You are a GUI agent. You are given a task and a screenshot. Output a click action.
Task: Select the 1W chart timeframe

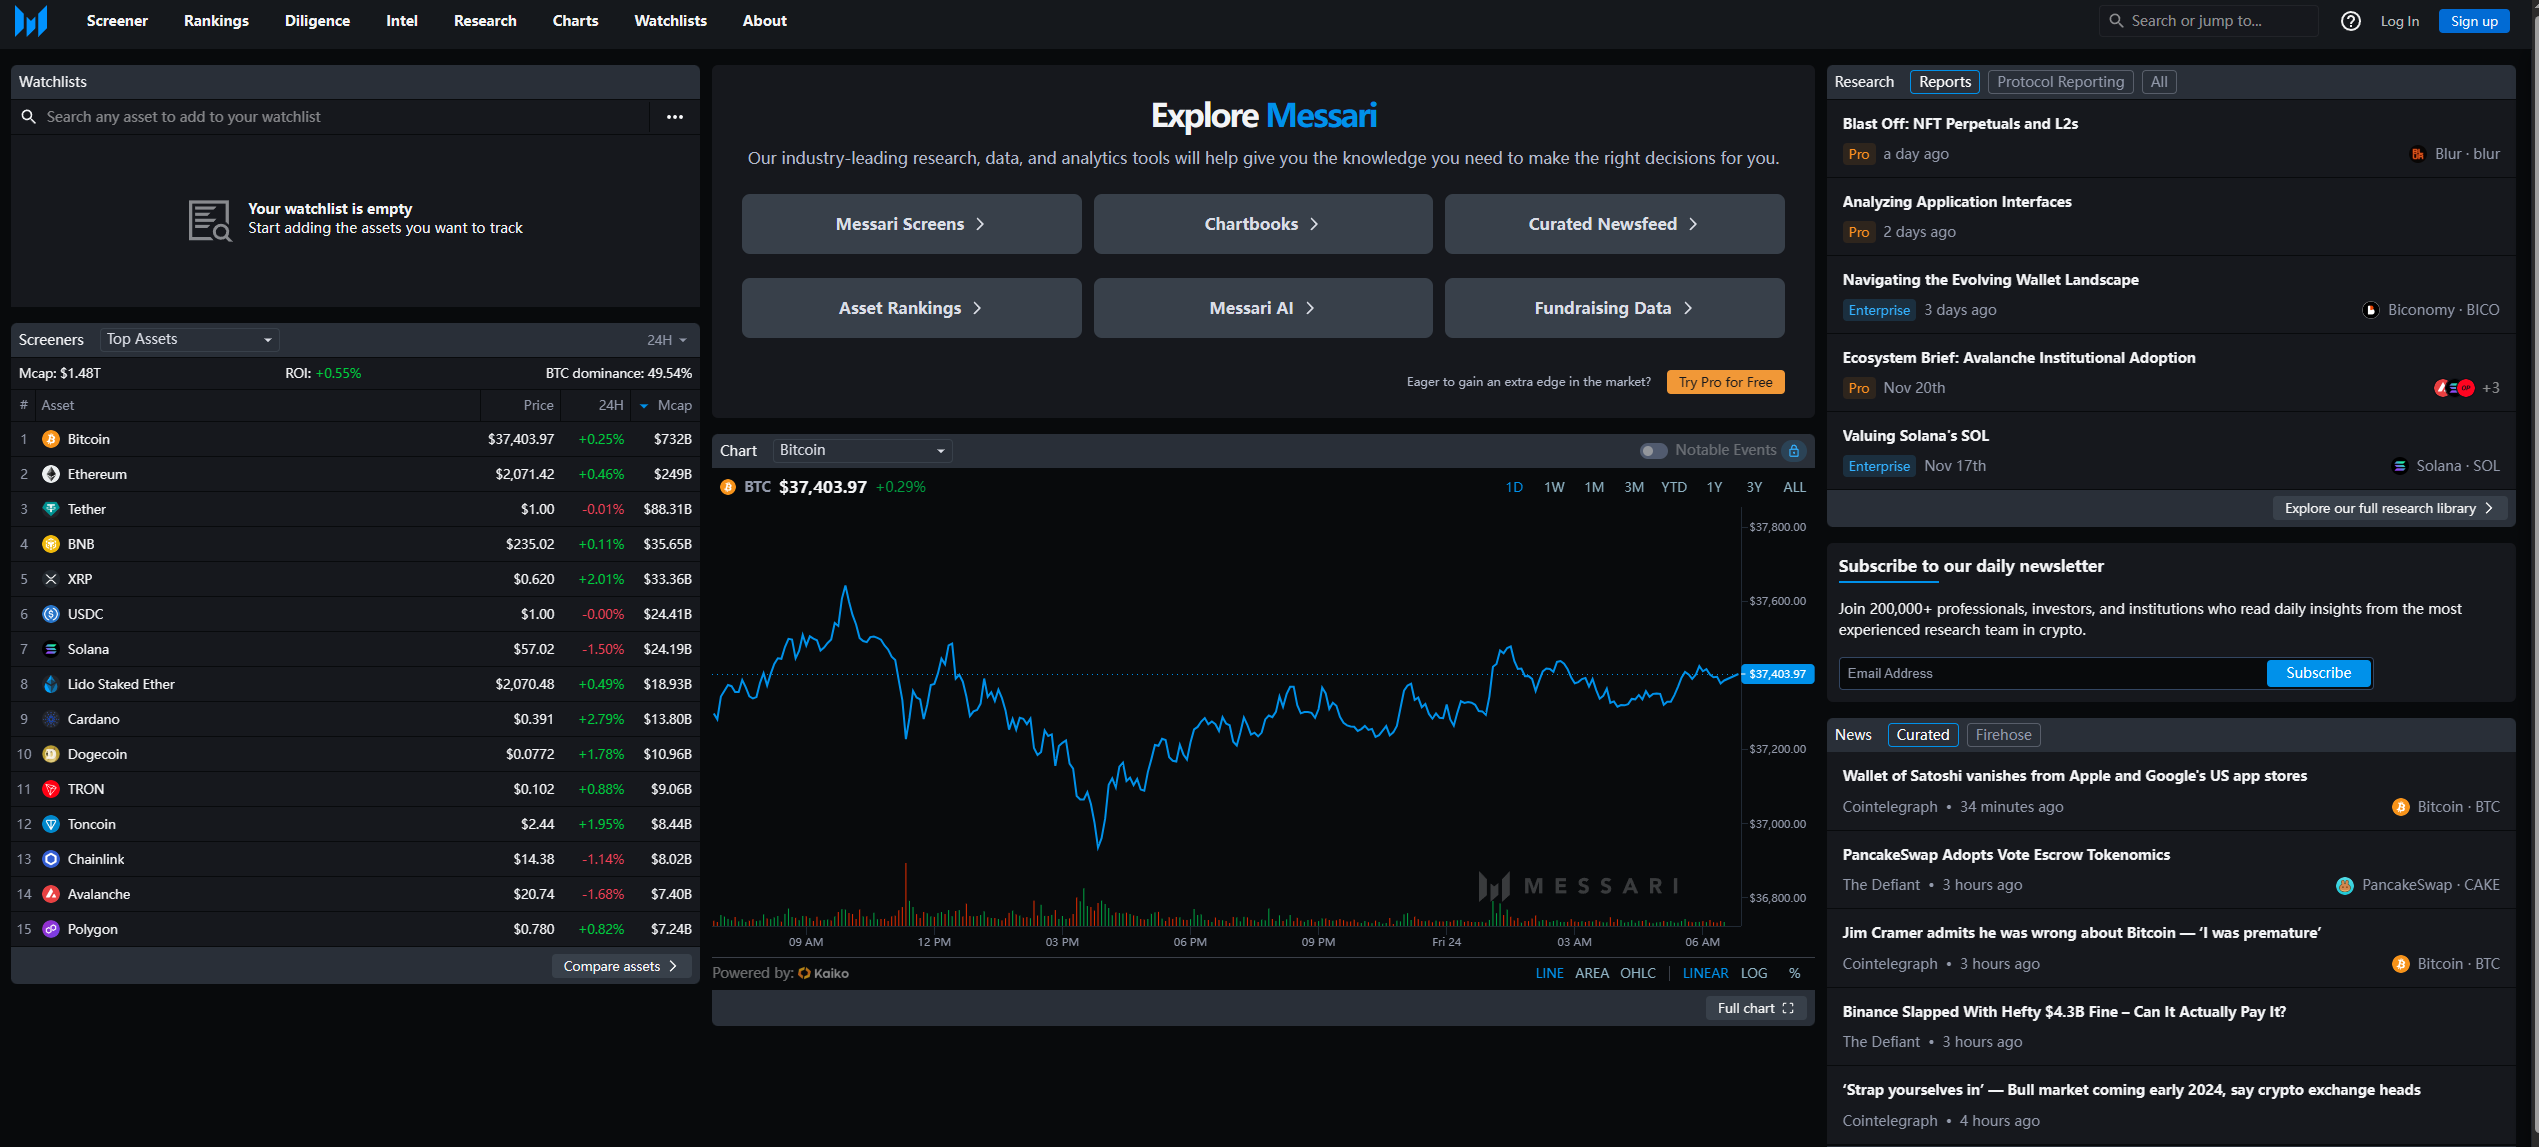(1554, 487)
